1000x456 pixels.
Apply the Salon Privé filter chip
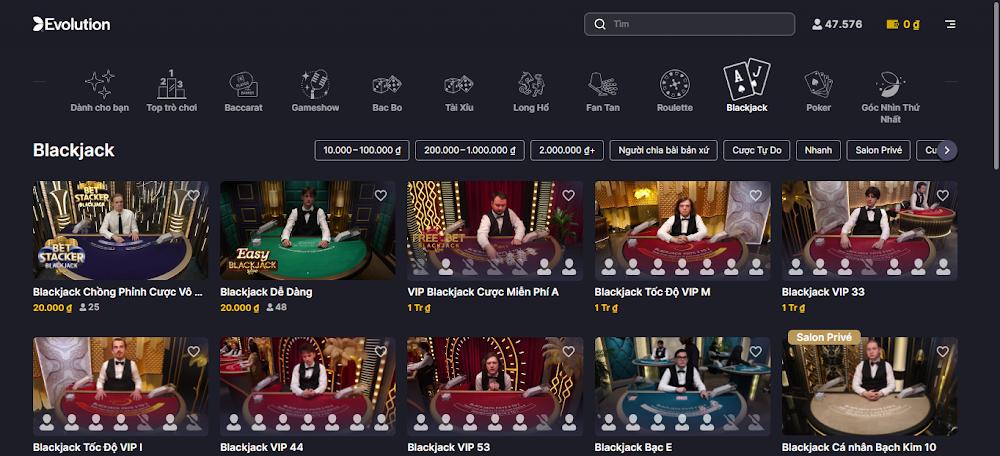878,151
